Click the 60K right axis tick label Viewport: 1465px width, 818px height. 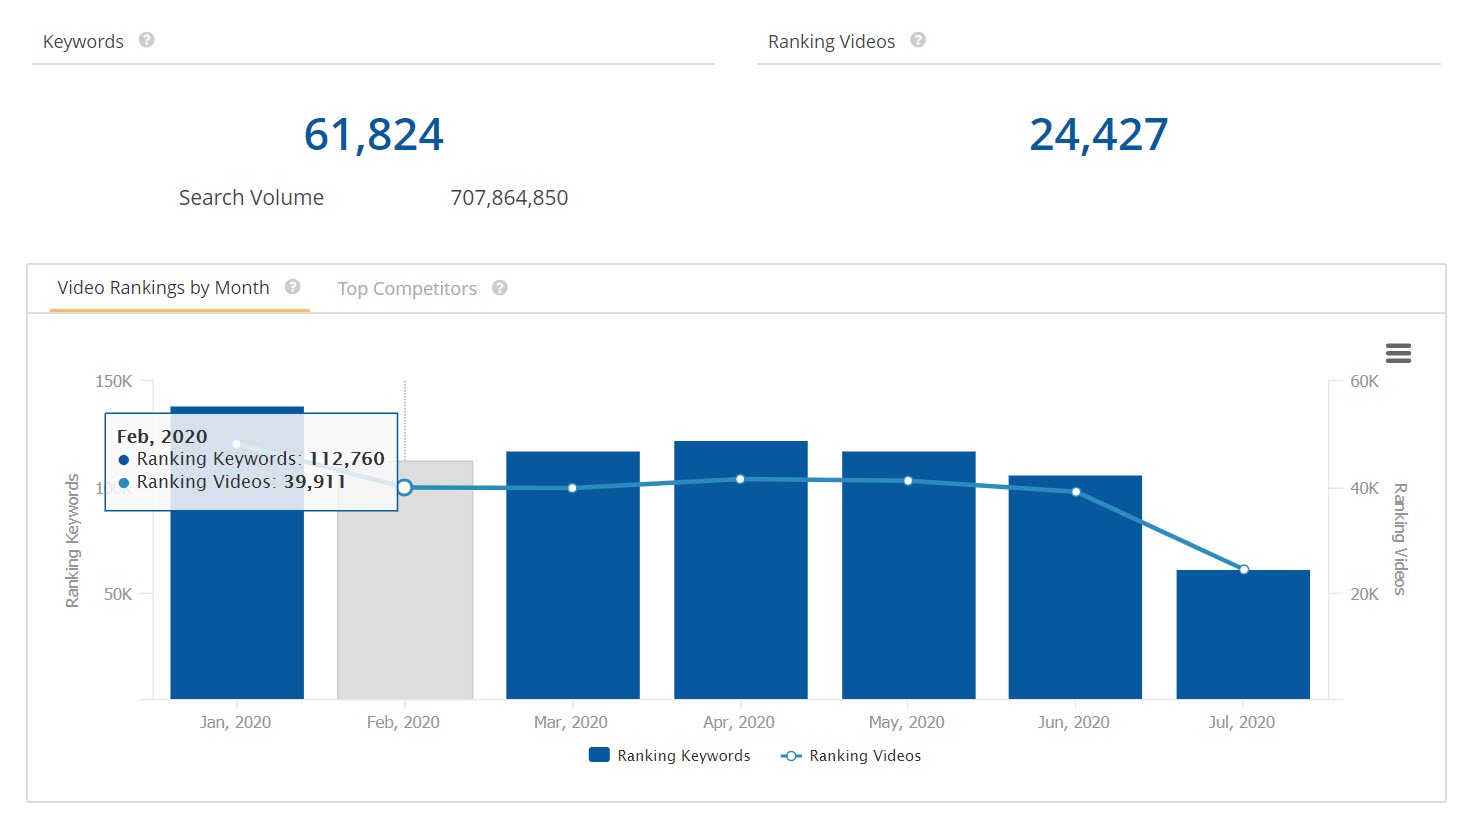[x=1364, y=381]
